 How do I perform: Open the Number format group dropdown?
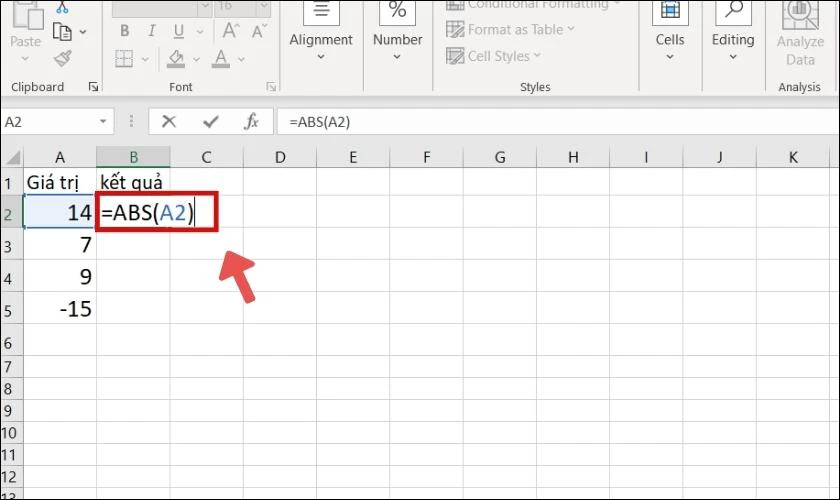point(398,32)
